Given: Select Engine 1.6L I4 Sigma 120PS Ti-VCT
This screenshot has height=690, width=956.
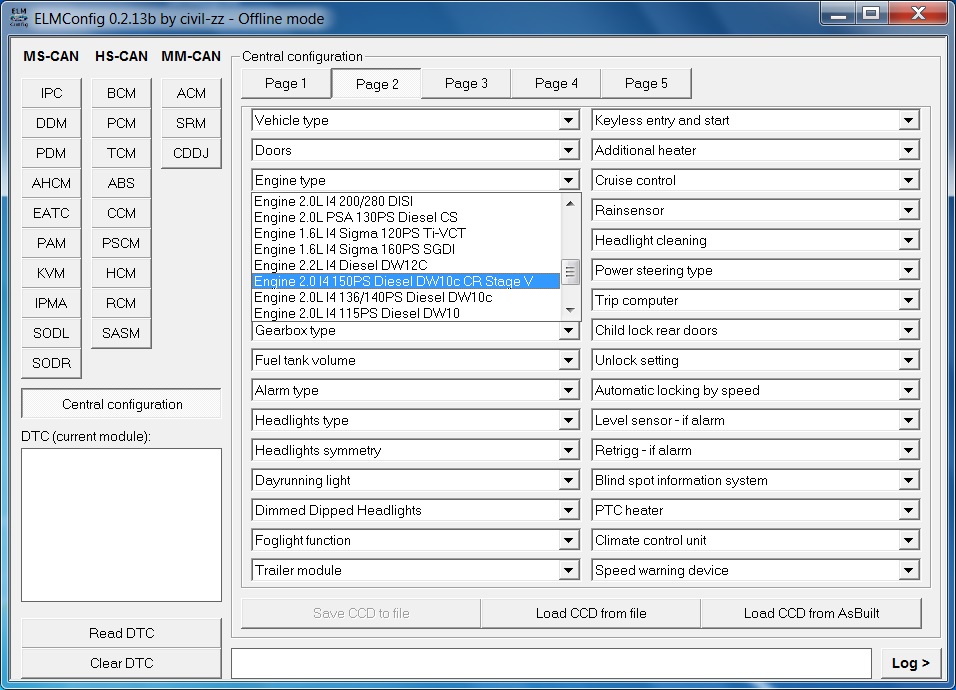Looking at the screenshot, I should point(359,233).
